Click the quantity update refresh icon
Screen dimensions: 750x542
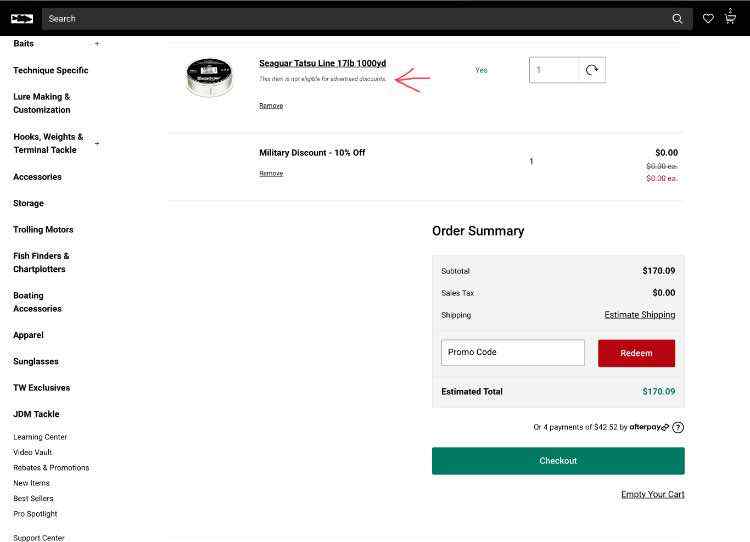(x=592, y=70)
